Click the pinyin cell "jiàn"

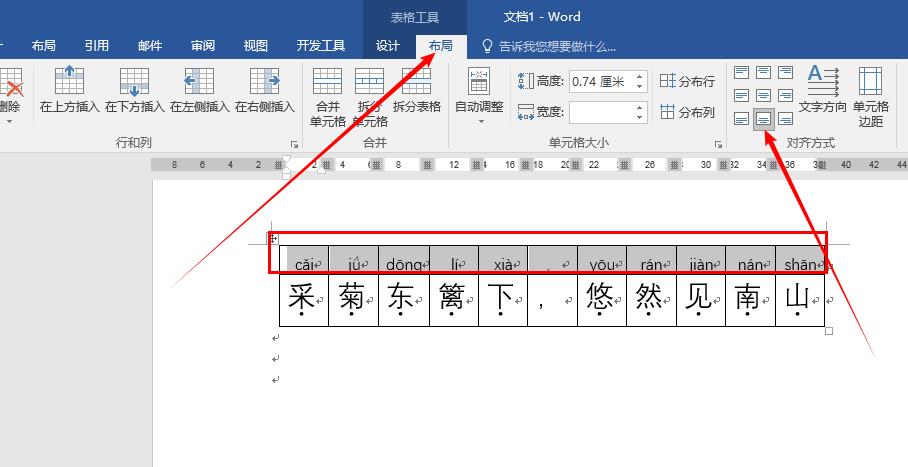(x=701, y=260)
